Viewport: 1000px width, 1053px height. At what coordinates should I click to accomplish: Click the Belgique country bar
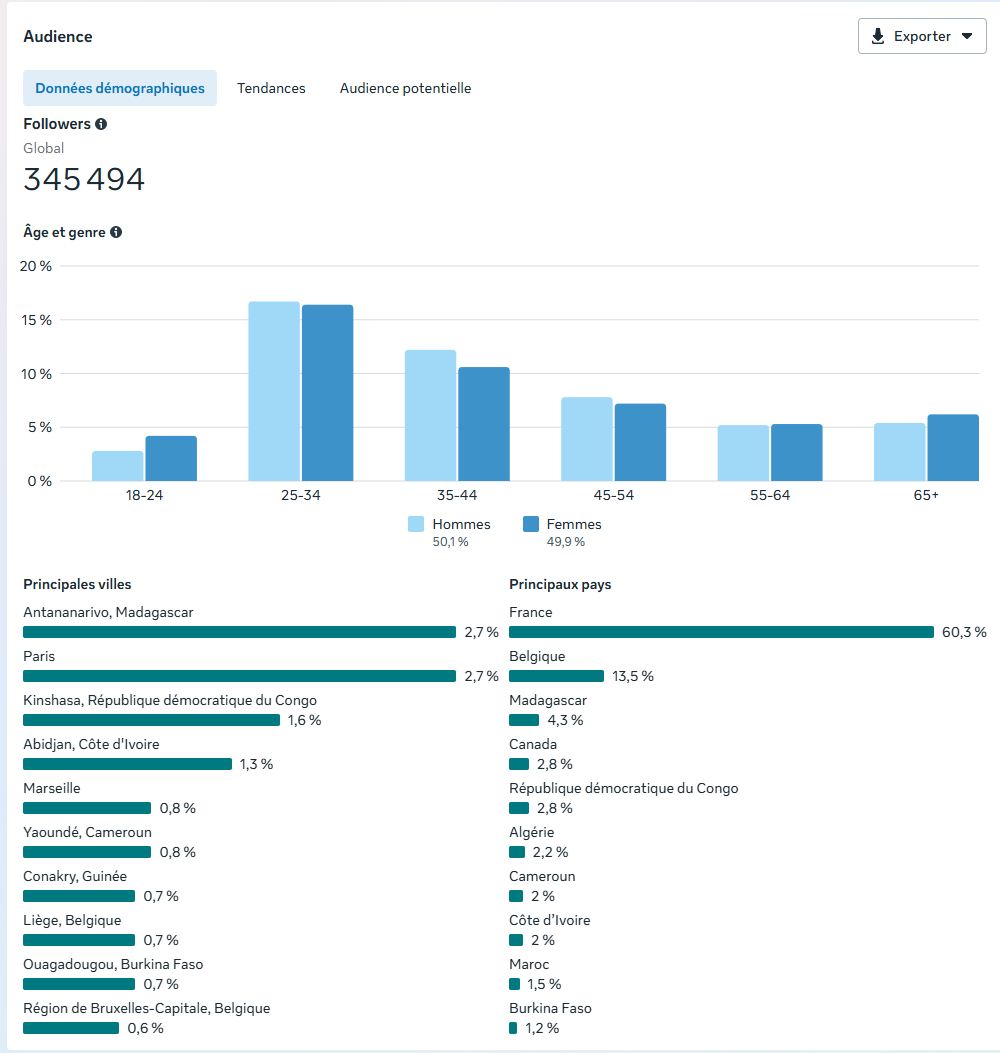556,676
